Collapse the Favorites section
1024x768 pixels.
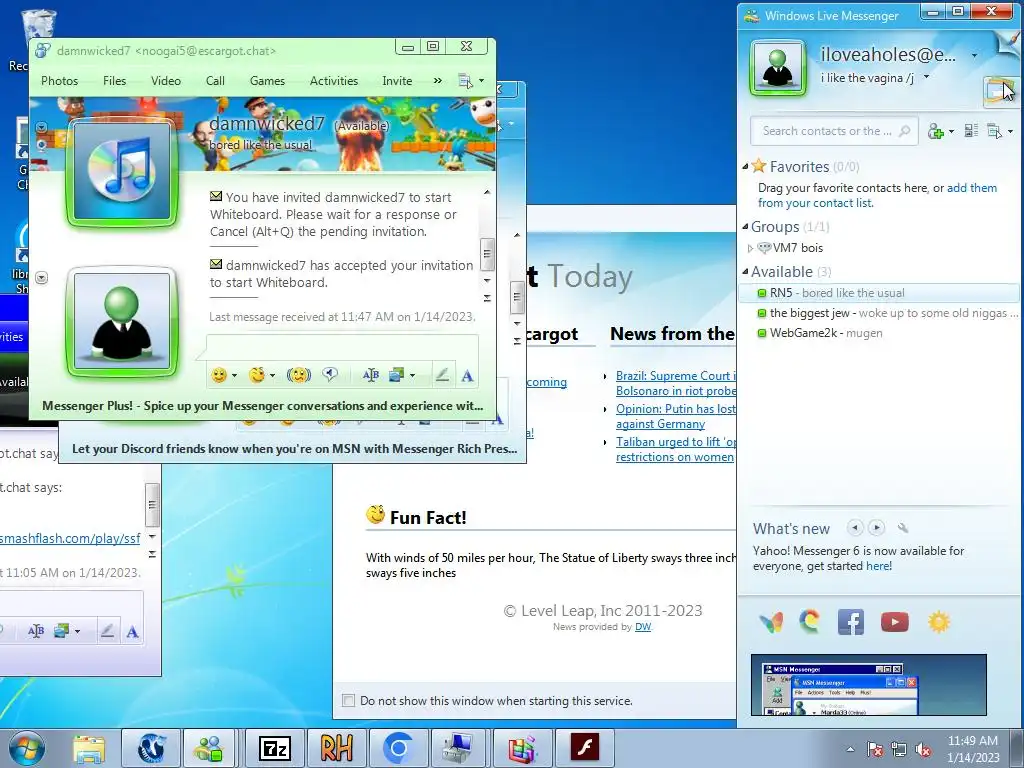point(745,167)
